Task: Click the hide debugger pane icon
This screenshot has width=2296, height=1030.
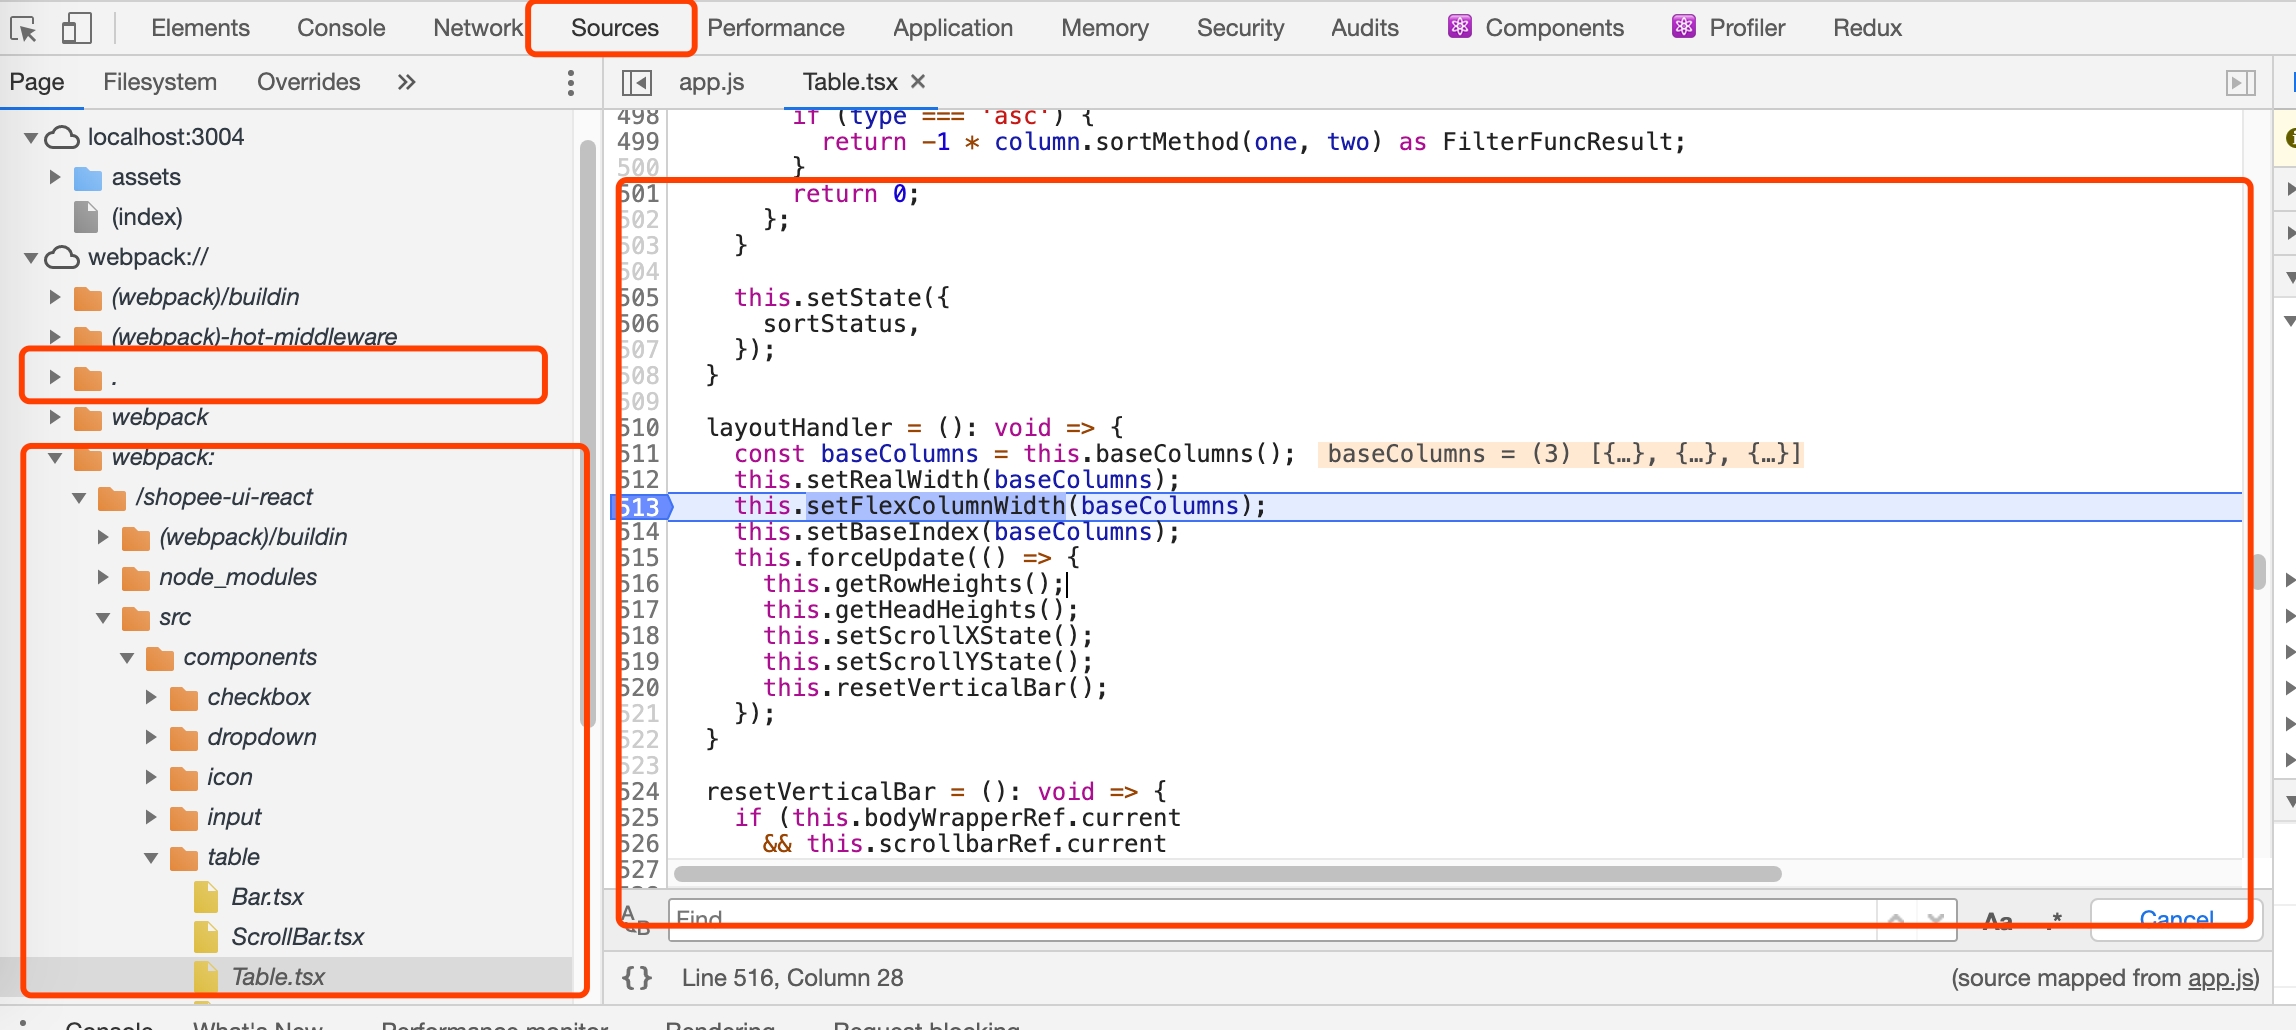Action: (x=2240, y=82)
